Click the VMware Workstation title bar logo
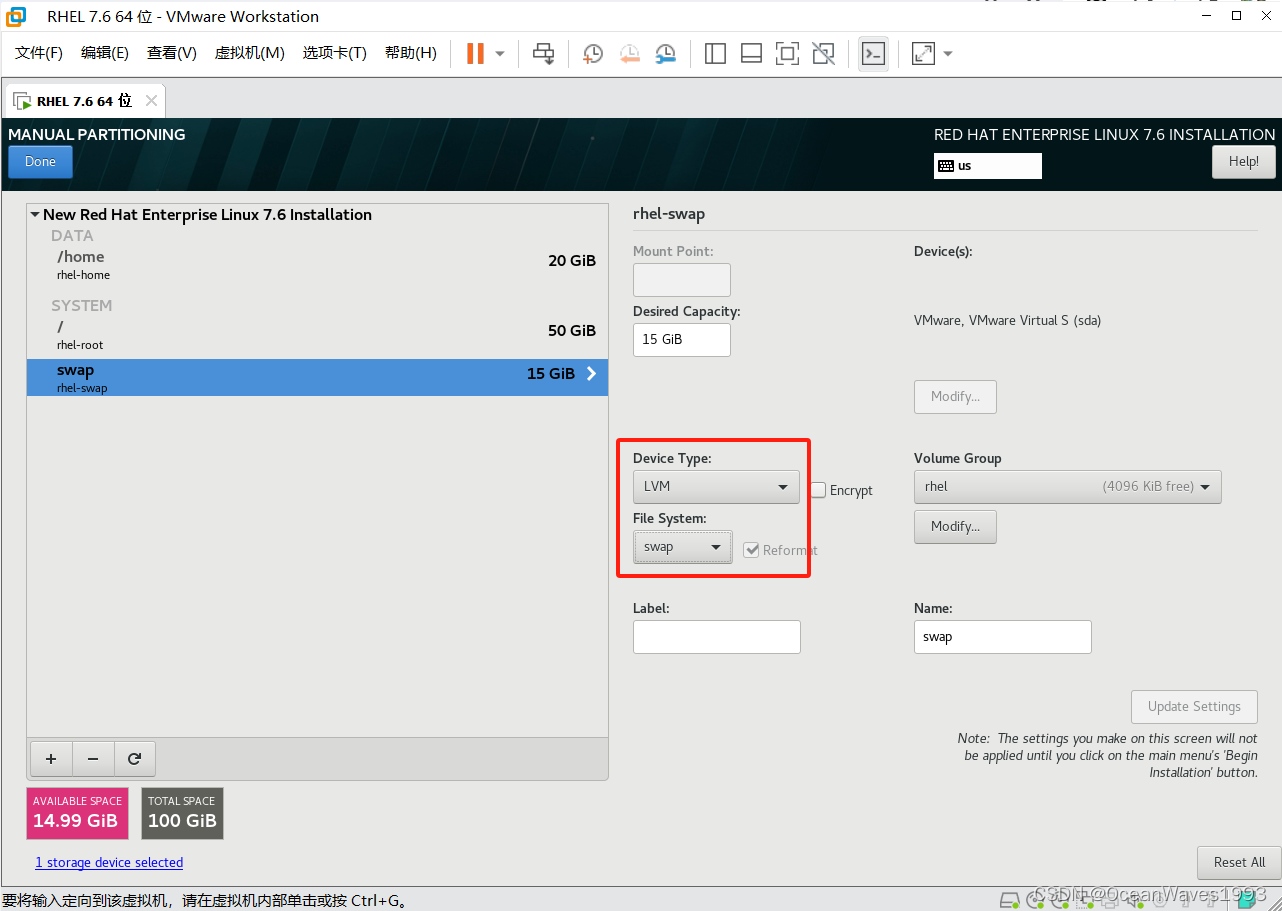Viewport: 1282px width, 911px height. (16, 16)
